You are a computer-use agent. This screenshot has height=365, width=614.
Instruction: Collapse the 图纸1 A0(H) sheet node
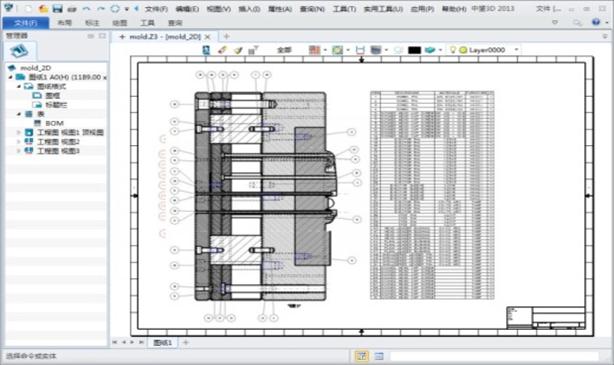tap(11, 77)
